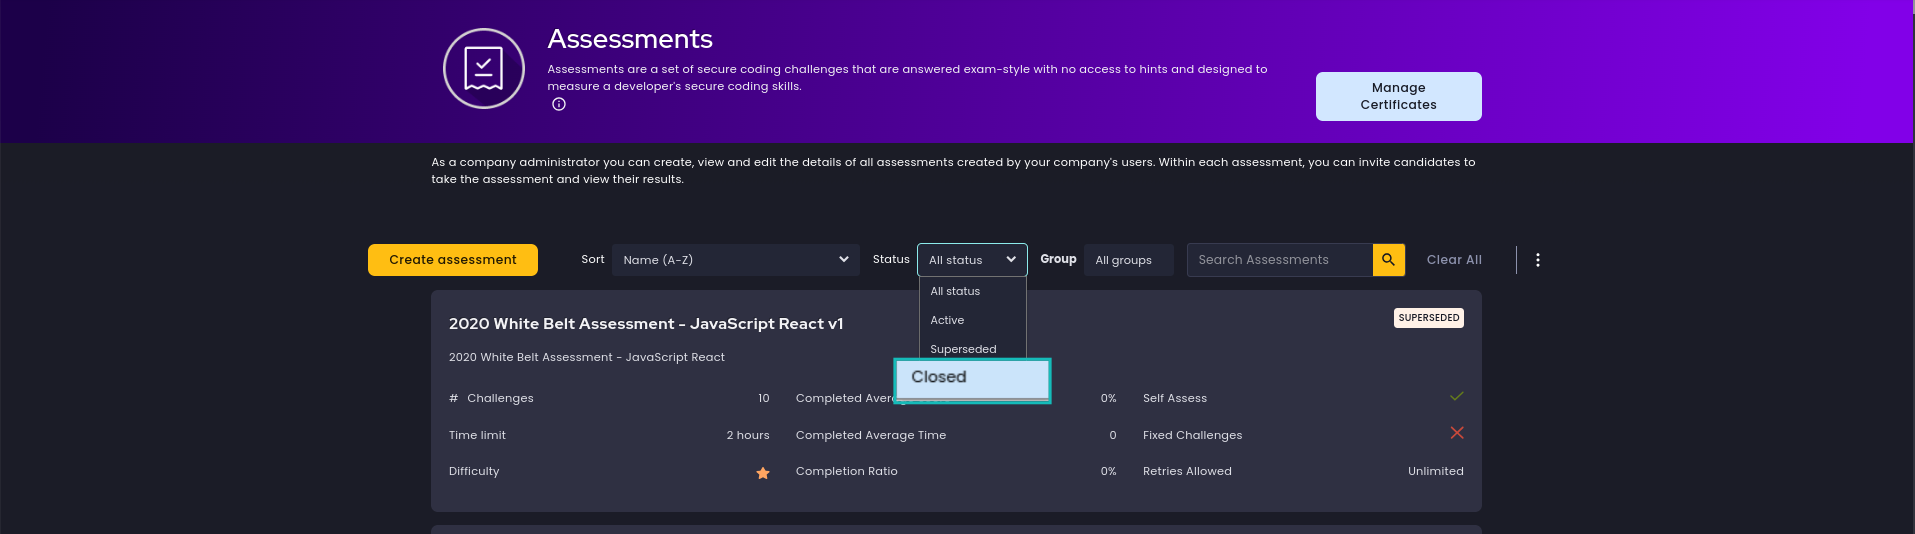Click the info icon below the Assessments description
Image resolution: width=1915 pixels, height=534 pixels.
pos(559,104)
